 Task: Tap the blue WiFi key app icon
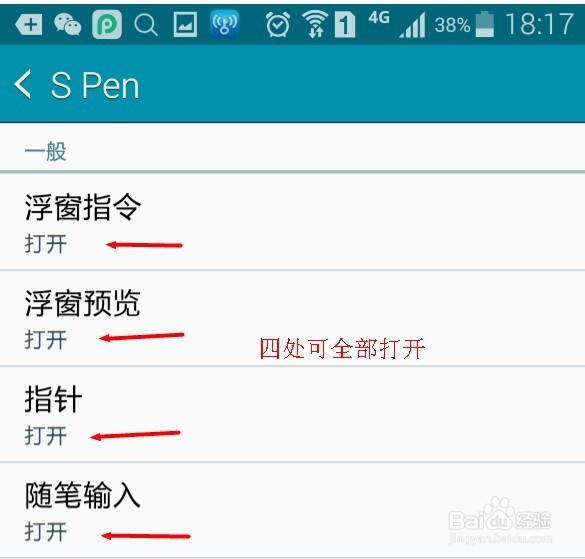coord(224,24)
